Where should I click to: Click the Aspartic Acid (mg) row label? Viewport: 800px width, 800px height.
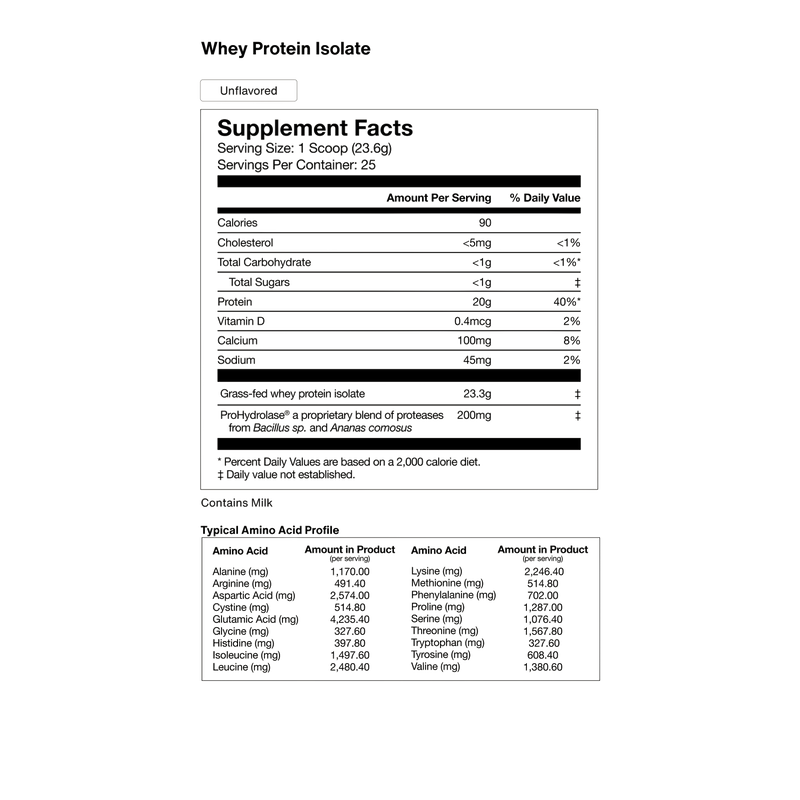(254, 595)
